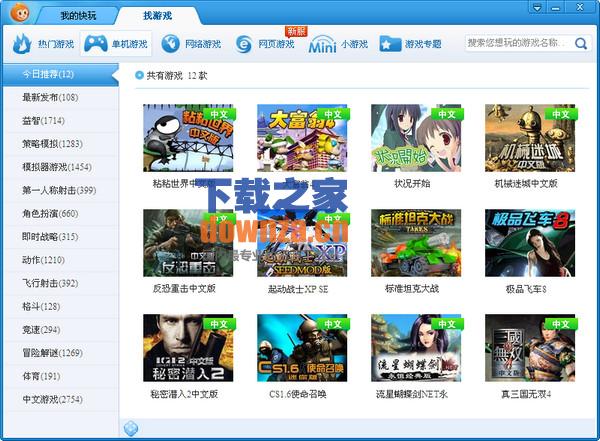Select 益智(1714) category

pos(60,121)
